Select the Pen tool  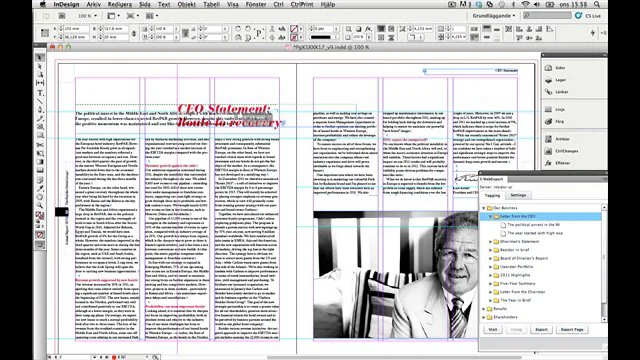[x=40, y=110]
